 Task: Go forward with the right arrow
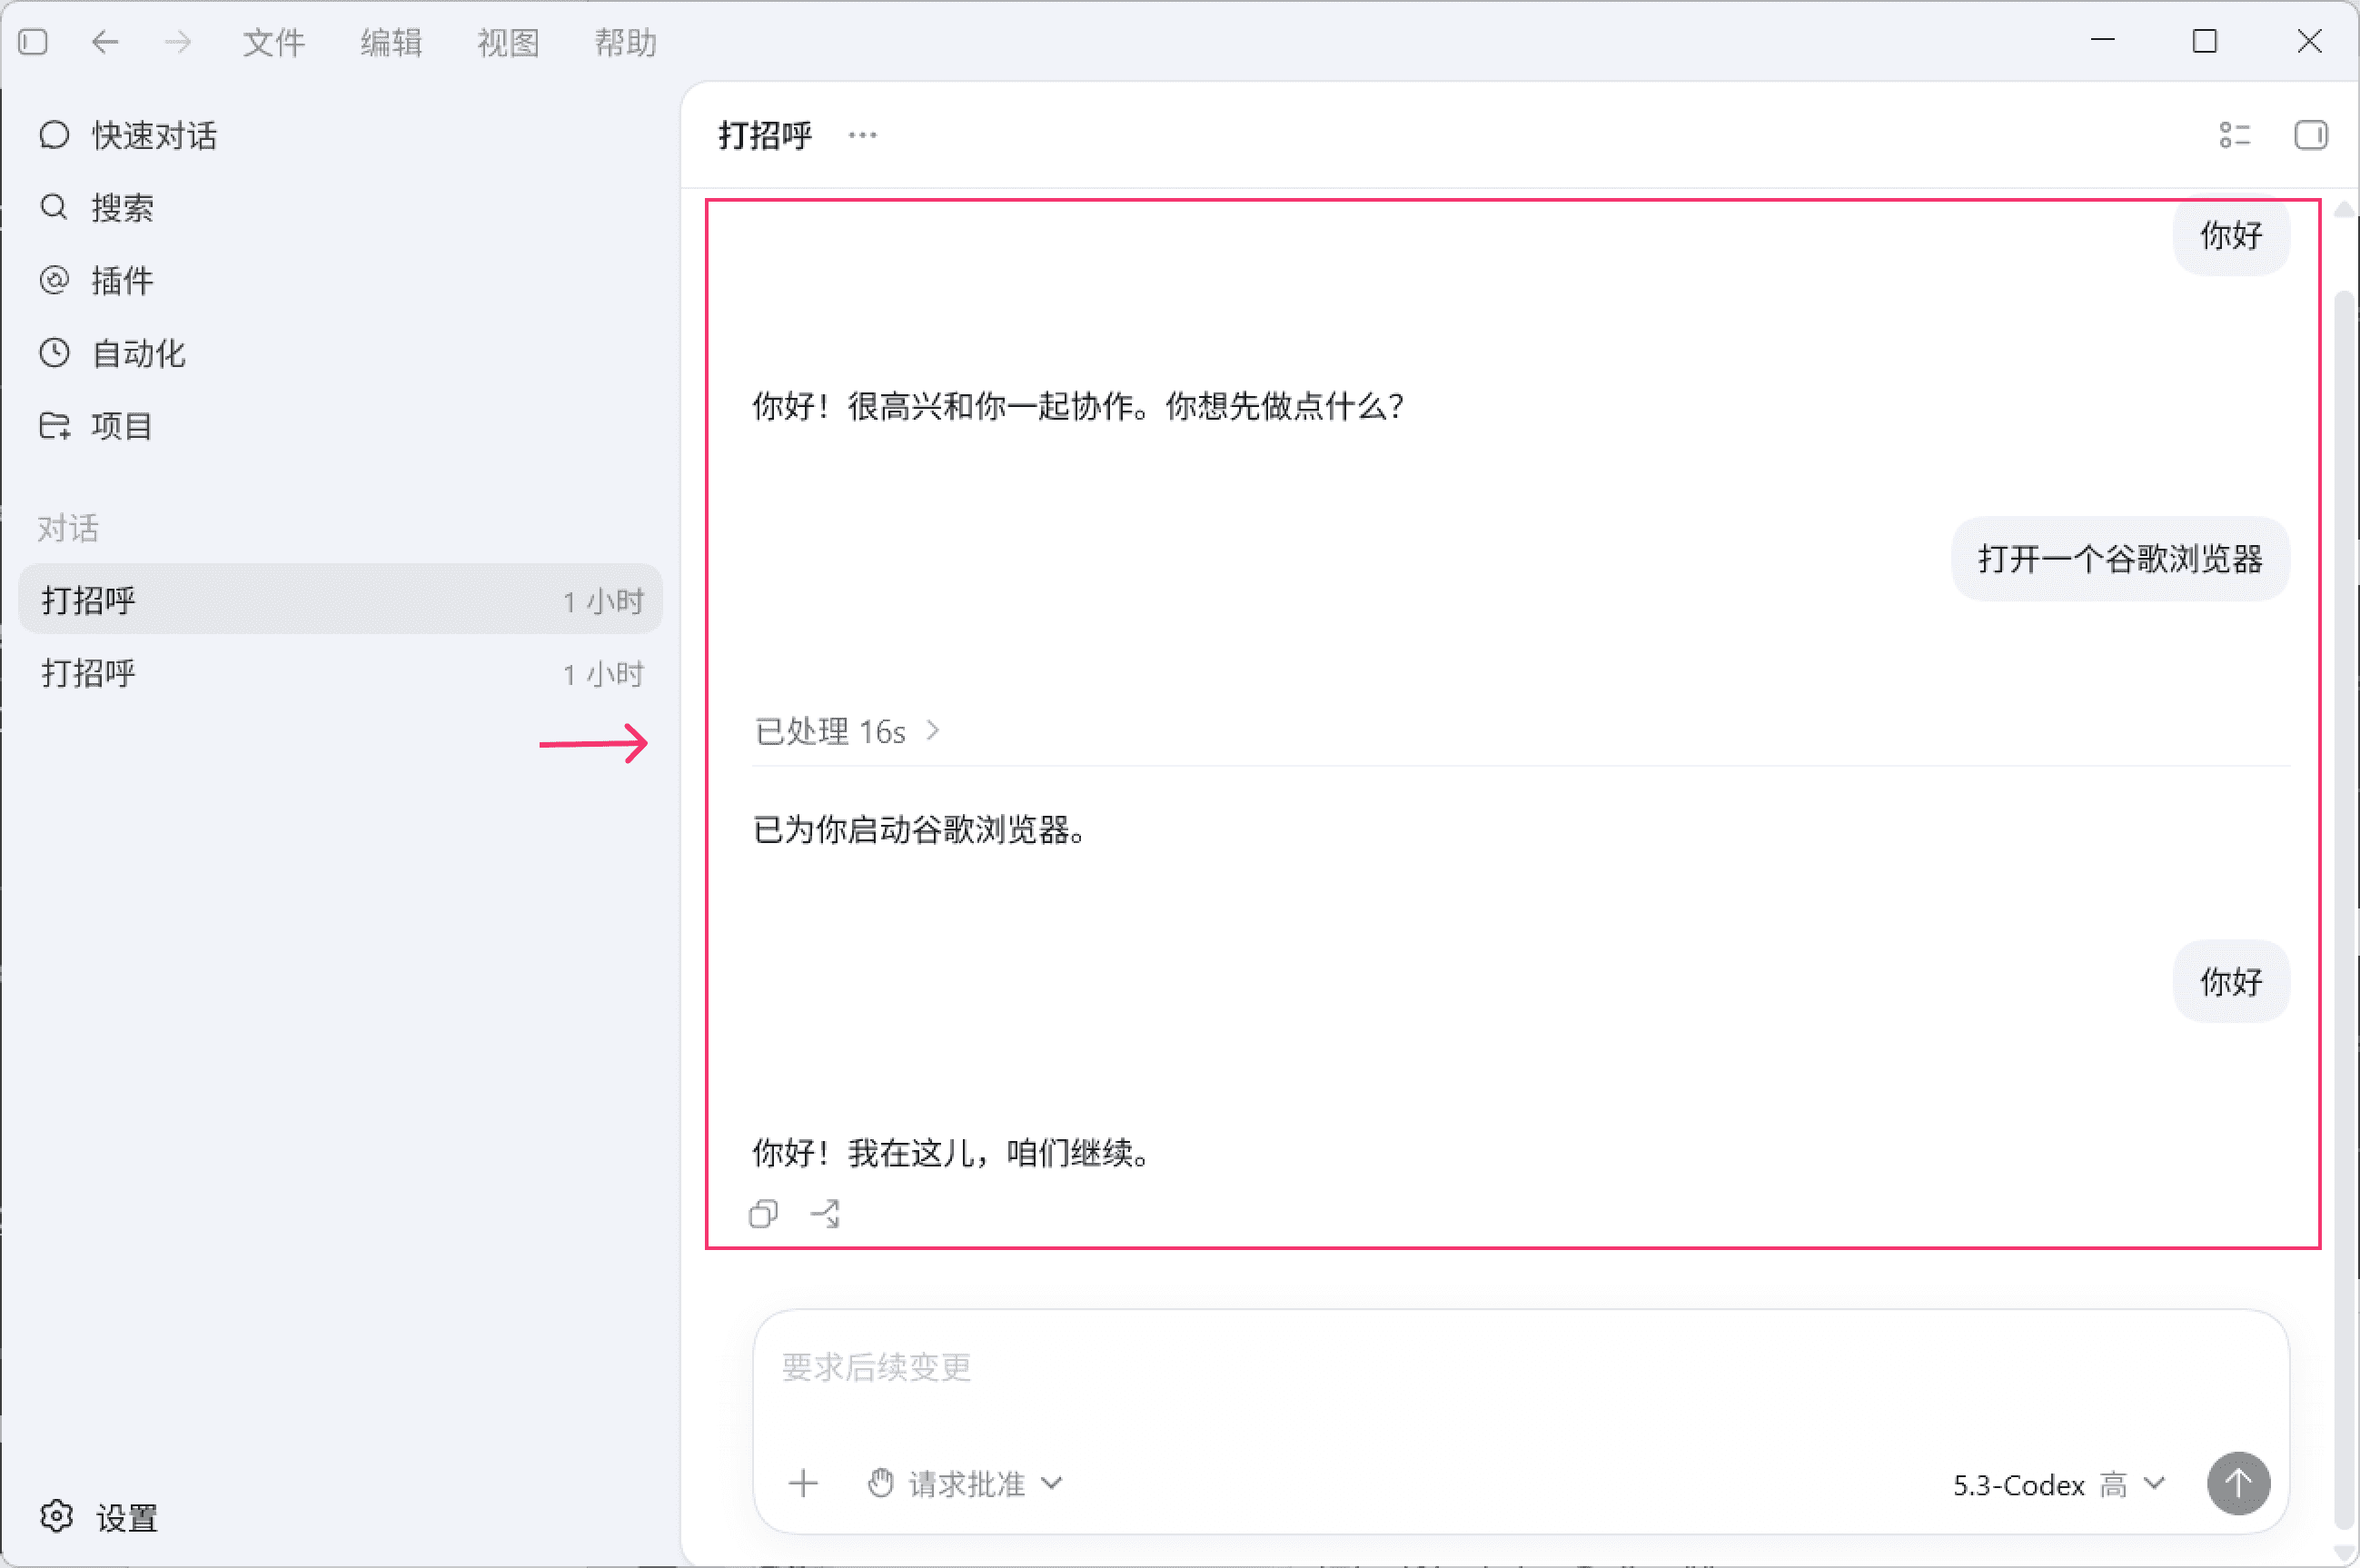click(178, 42)
